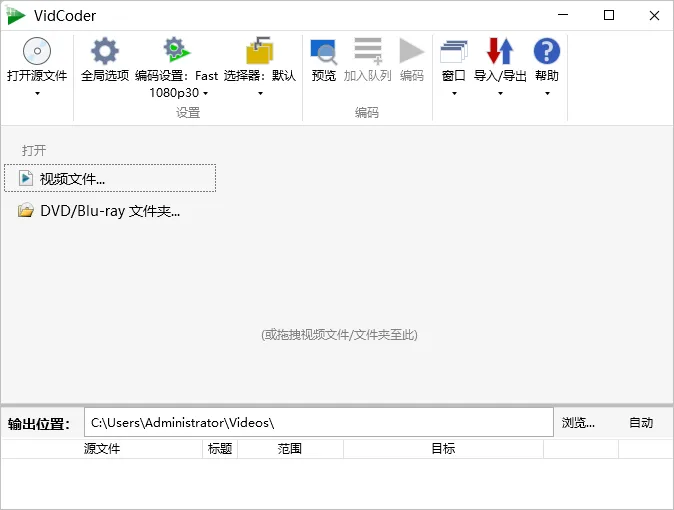Click the add to queue icon

(368, 51)
